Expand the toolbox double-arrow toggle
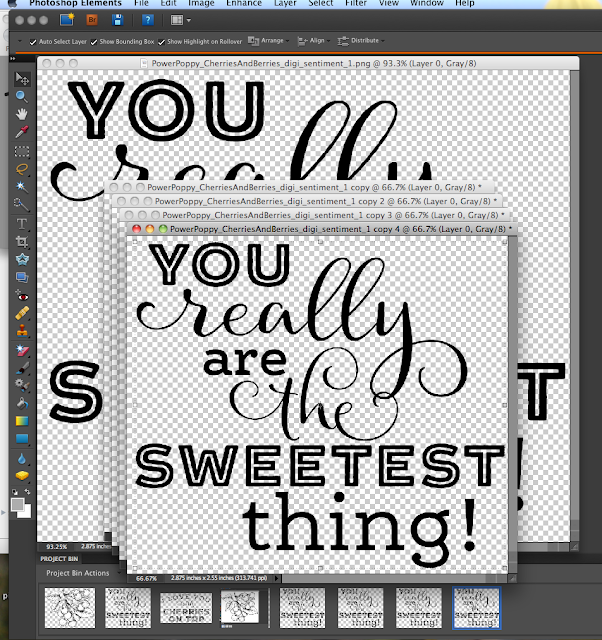Viewport: 602px width, 640px height. tap(13, 59)
